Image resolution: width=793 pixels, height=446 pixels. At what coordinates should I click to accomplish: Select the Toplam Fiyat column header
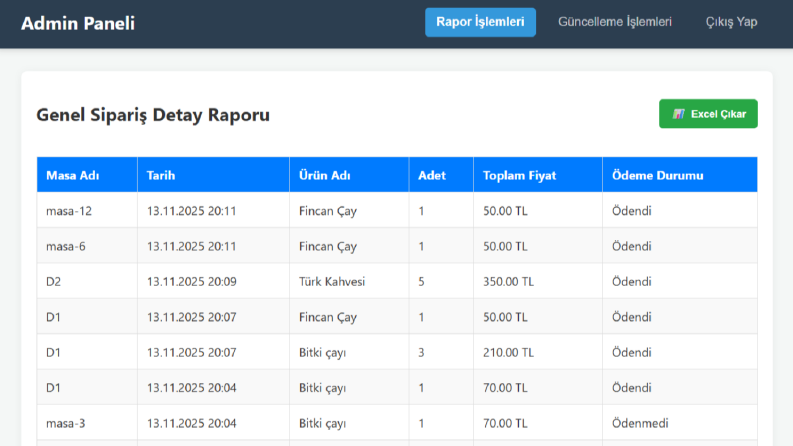click(538, 175)
